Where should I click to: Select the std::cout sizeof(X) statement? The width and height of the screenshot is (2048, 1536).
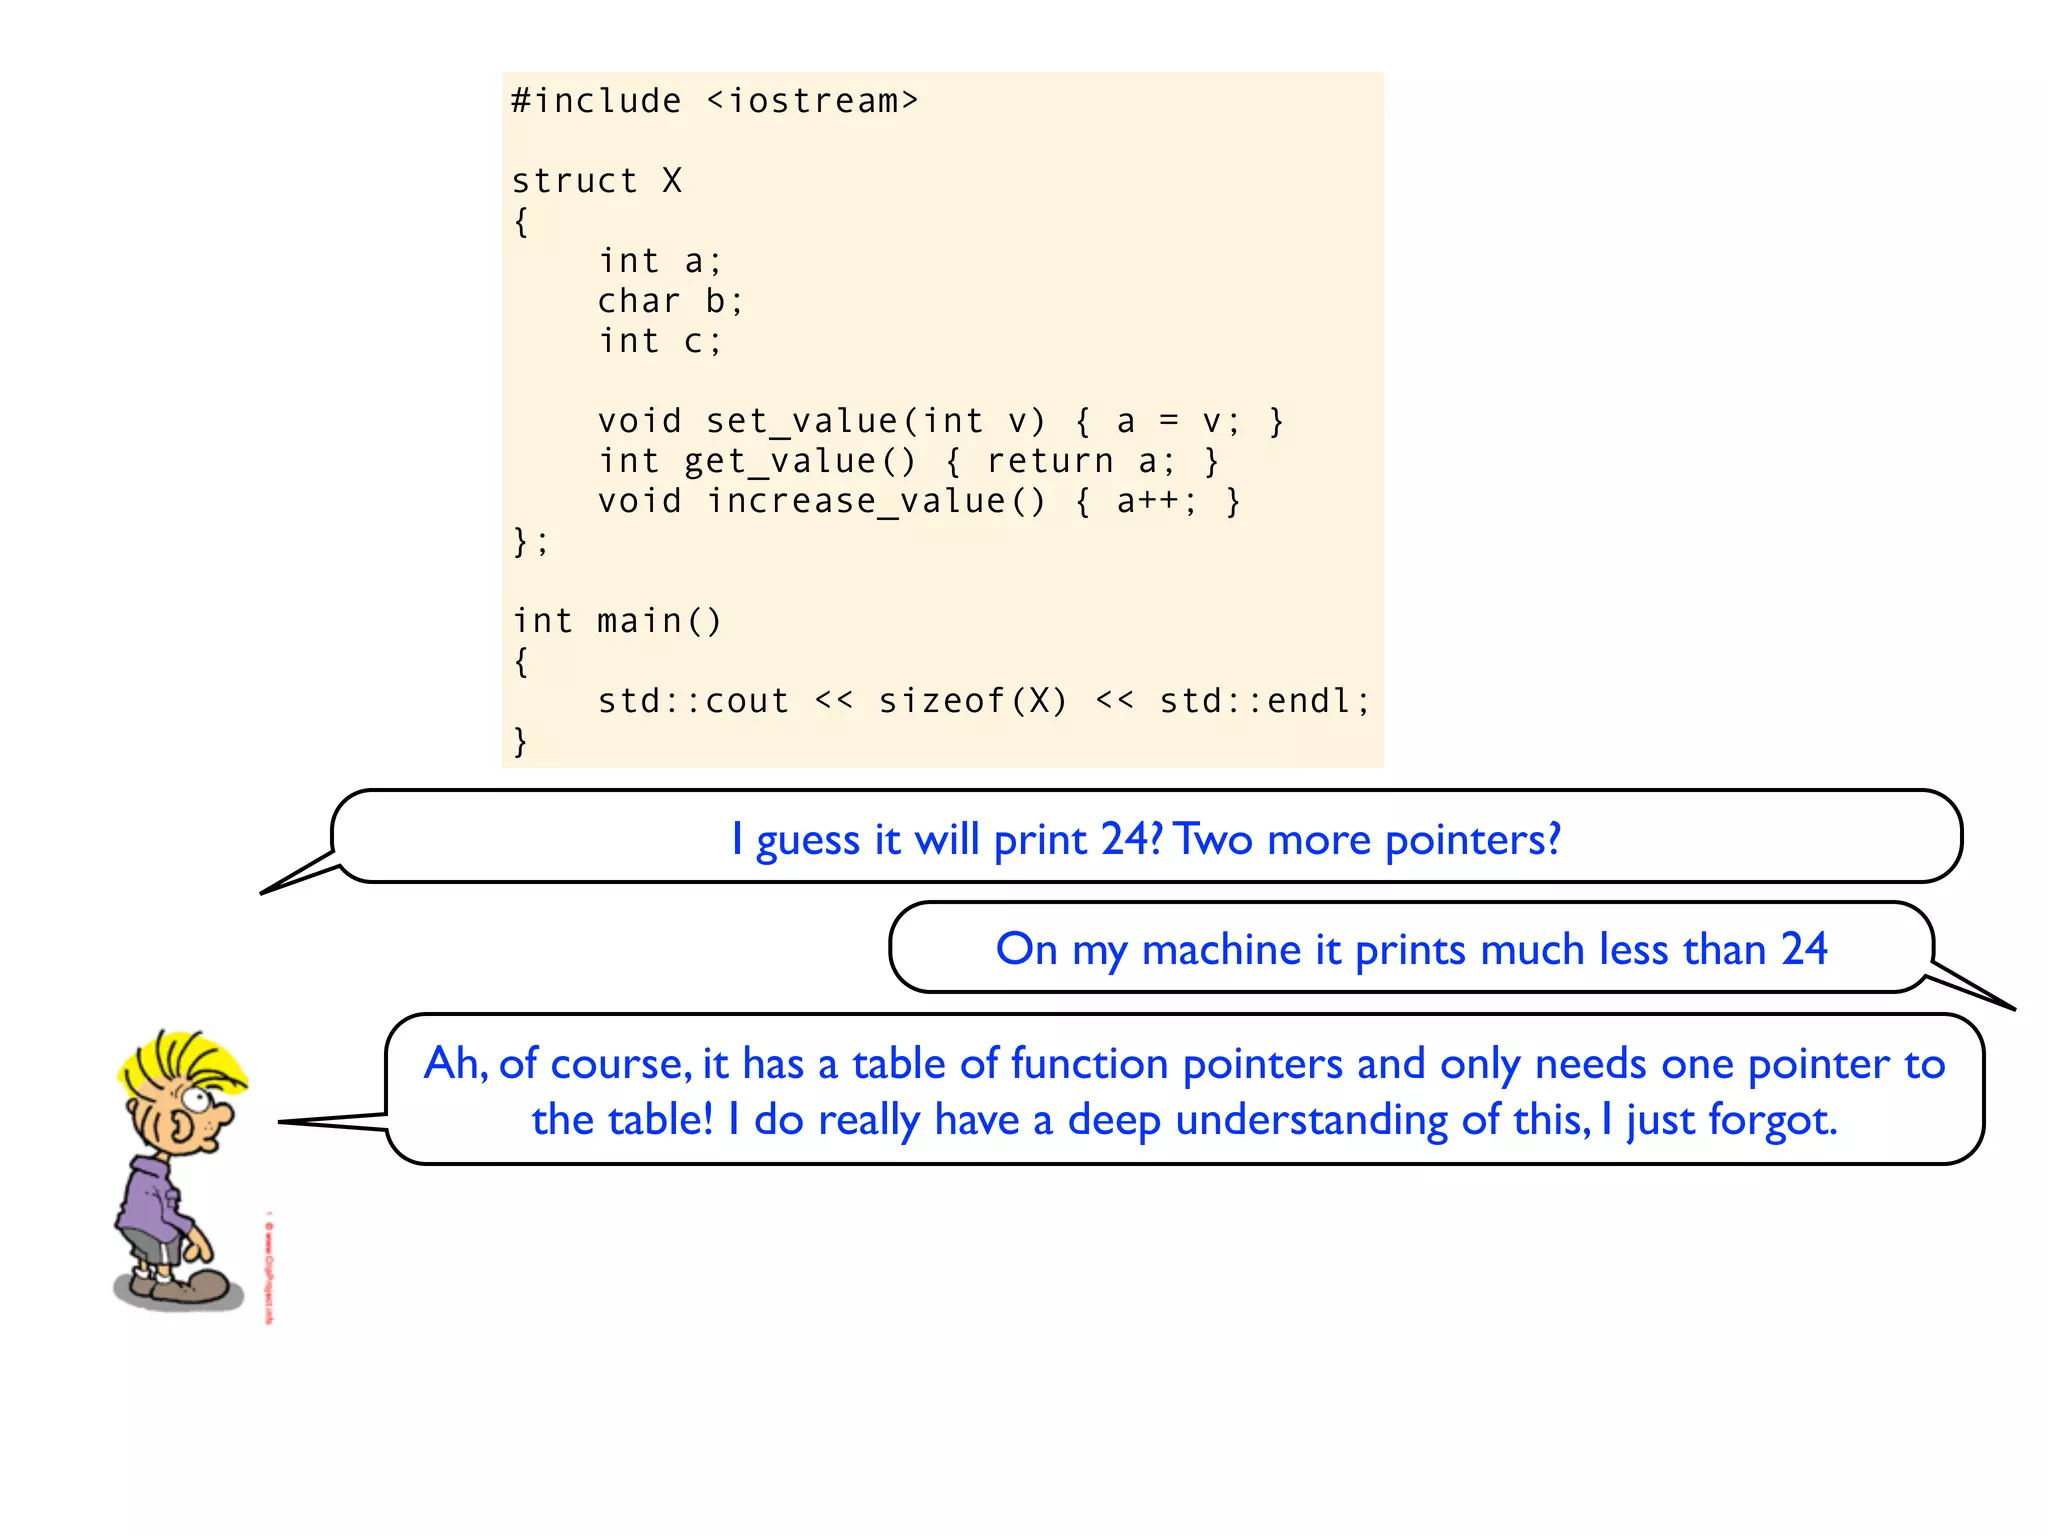(983, 701)
